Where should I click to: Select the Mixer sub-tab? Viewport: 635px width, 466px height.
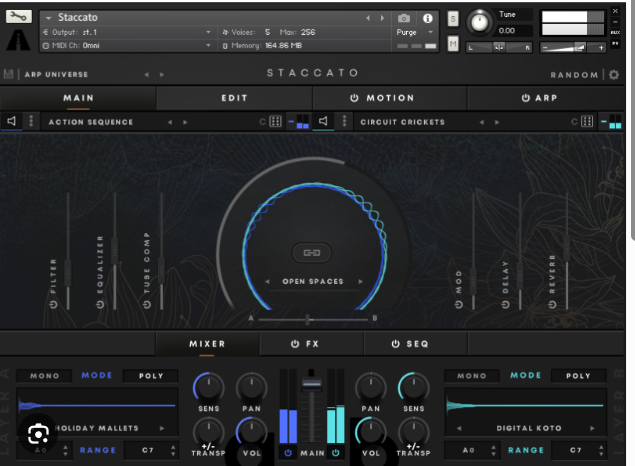point(207,344)
